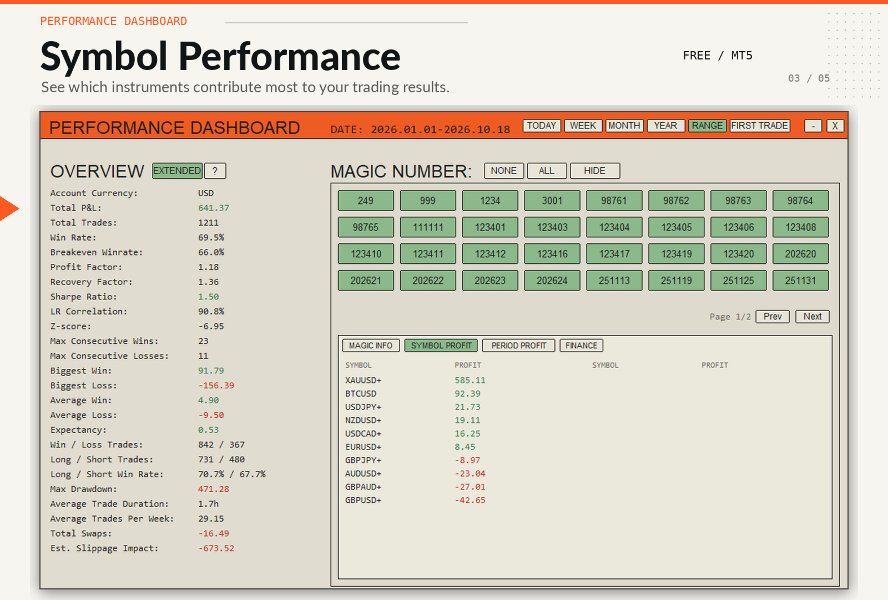The image size is (888, 600).
Task: Open the overview help question mark
Action: (x=215, y=171)
